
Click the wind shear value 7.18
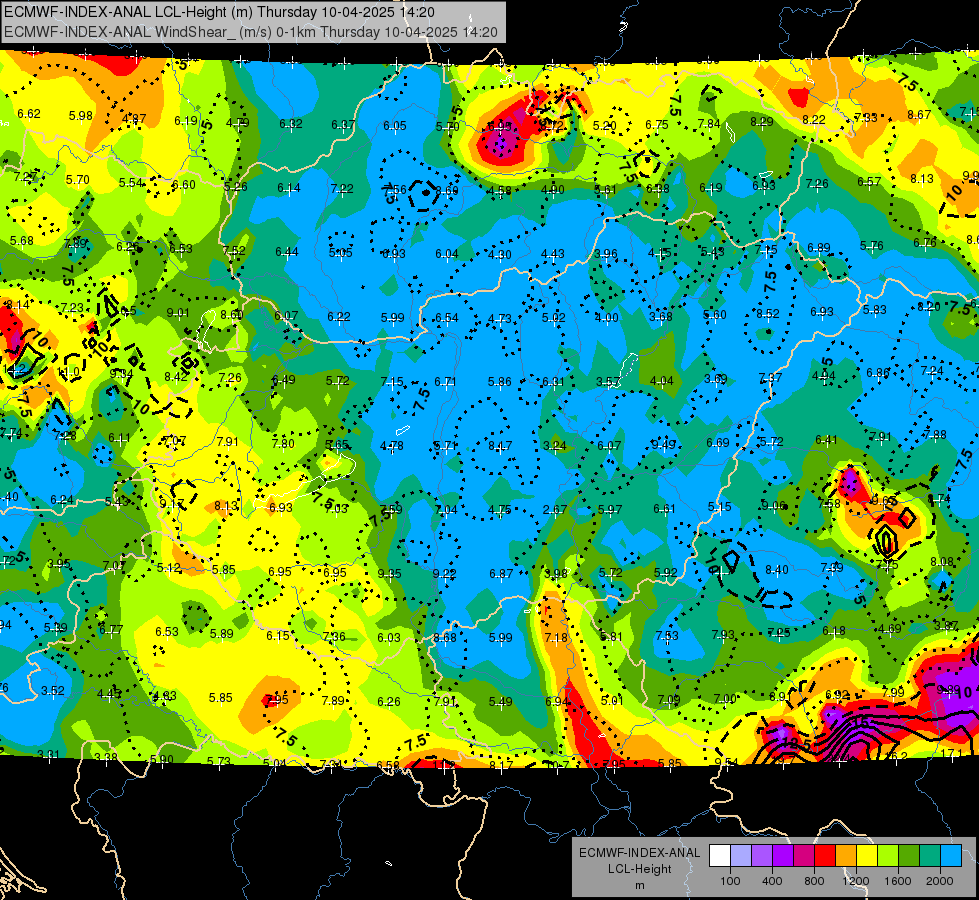(556, 638)
